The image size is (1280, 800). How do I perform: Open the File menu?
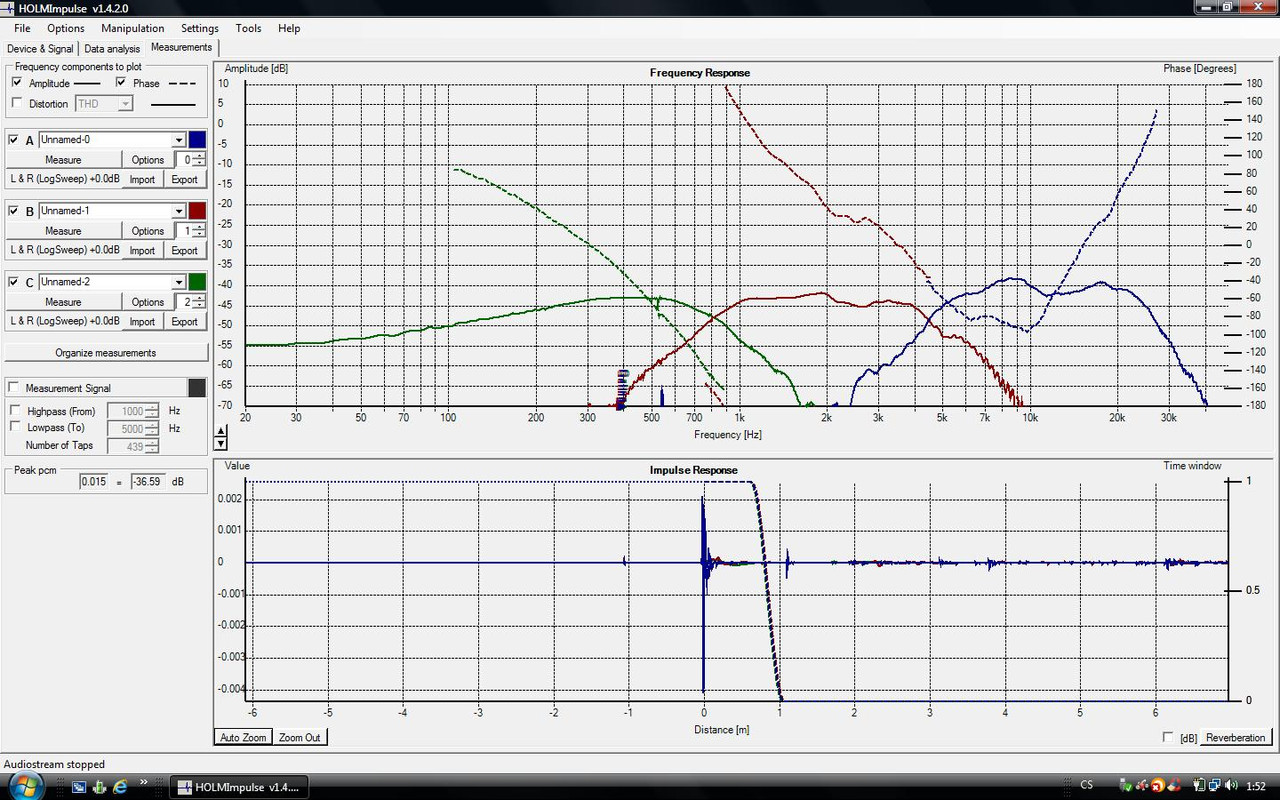point(22,28)
